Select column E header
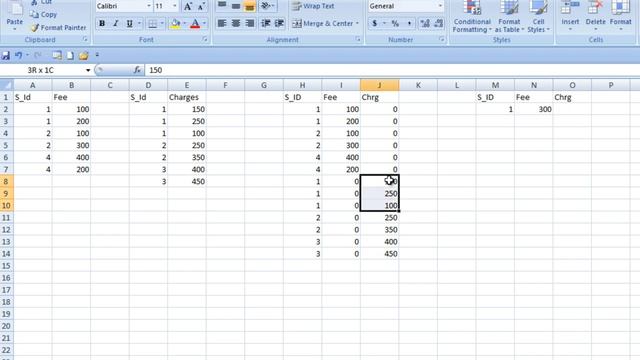640x360 pixels. [187, 85]
